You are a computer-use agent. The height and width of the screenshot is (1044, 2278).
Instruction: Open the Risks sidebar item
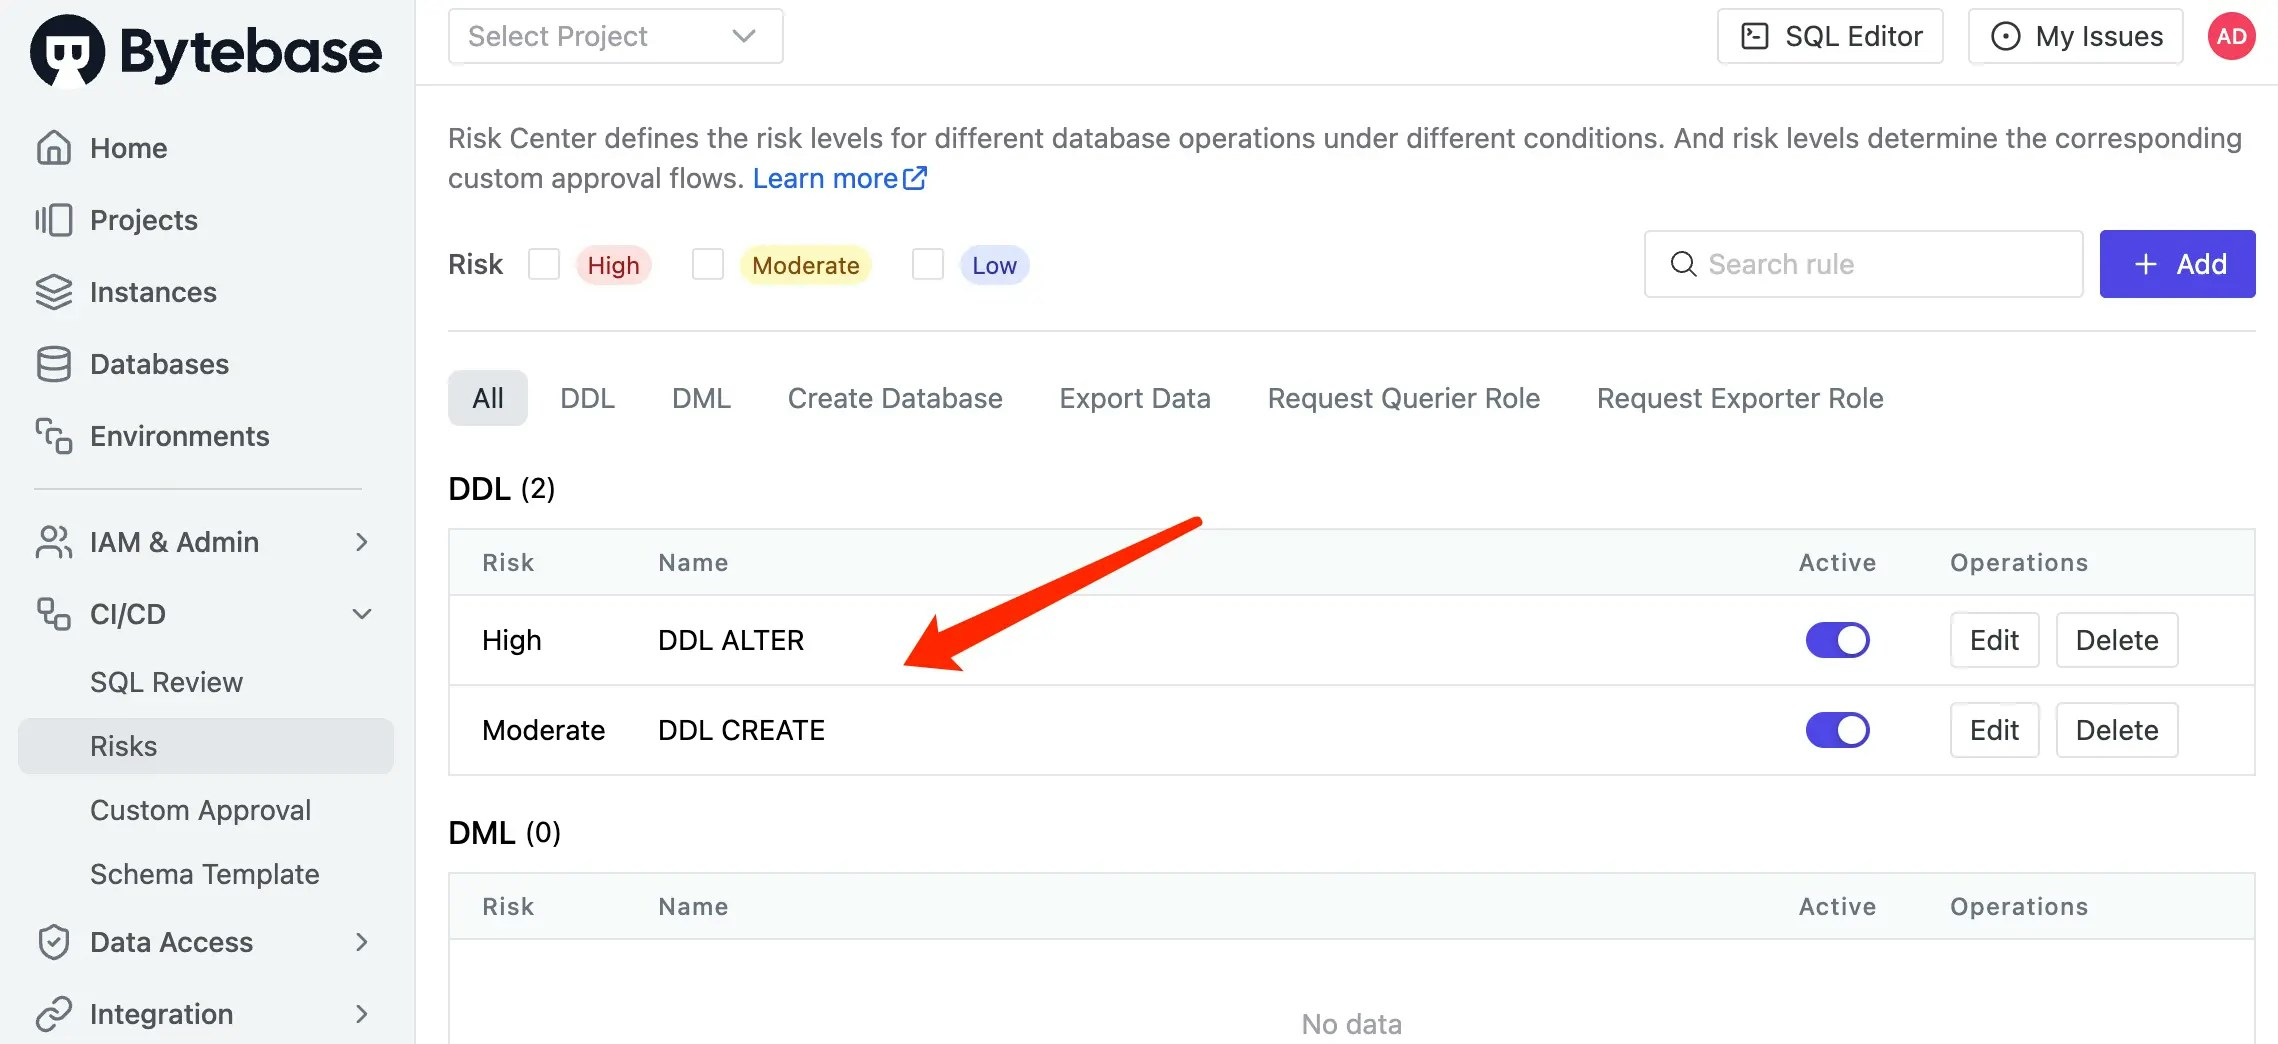[x=206, y=746]
